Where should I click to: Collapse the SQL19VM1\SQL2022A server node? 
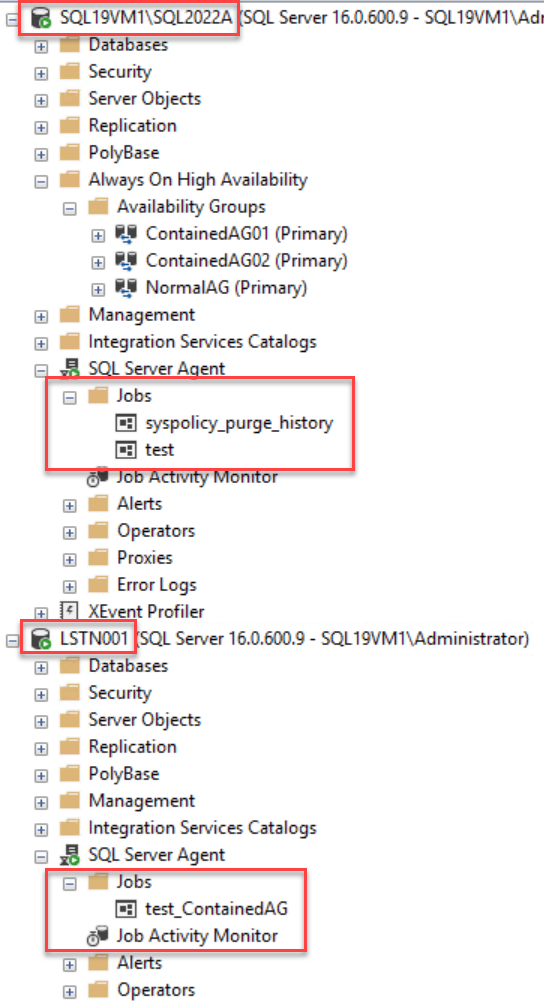click(x=12, y=20)
